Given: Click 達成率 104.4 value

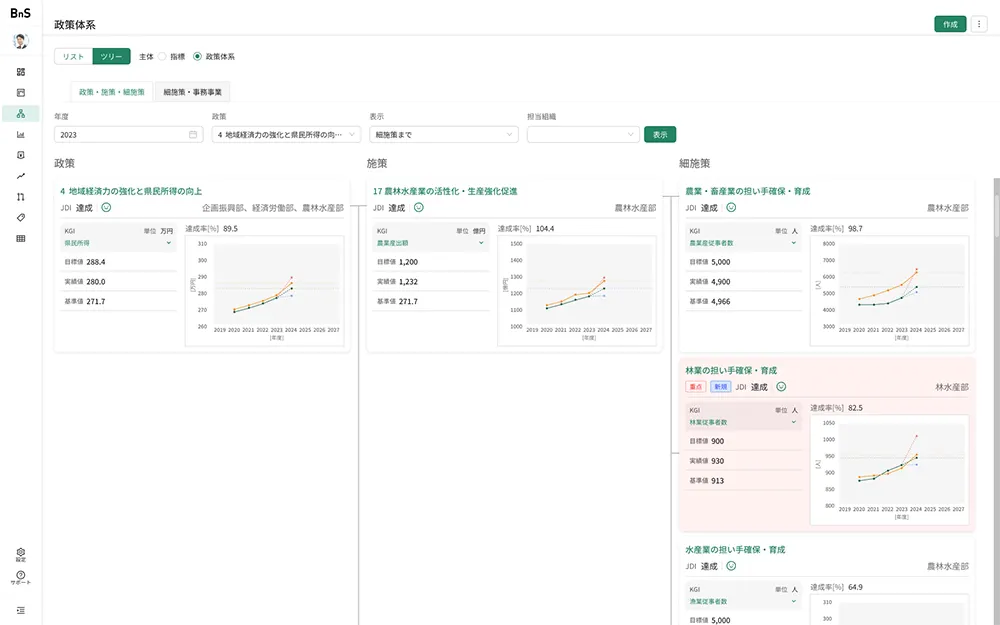Looking at the screenshot, I should (x=545, y=228).
